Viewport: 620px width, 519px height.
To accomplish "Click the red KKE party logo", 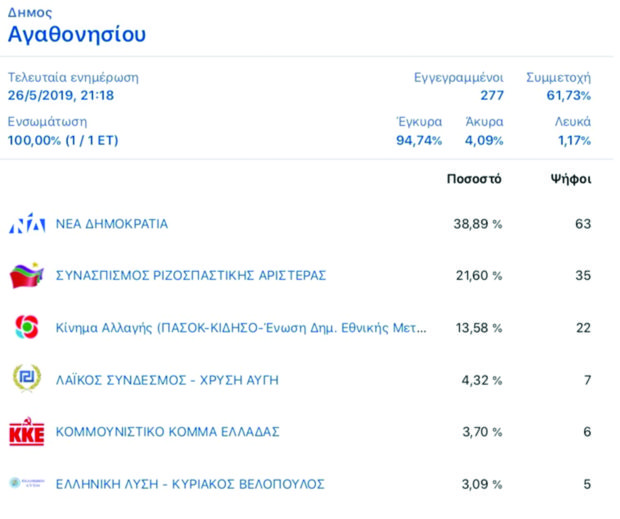I will [x=27, y=432].
